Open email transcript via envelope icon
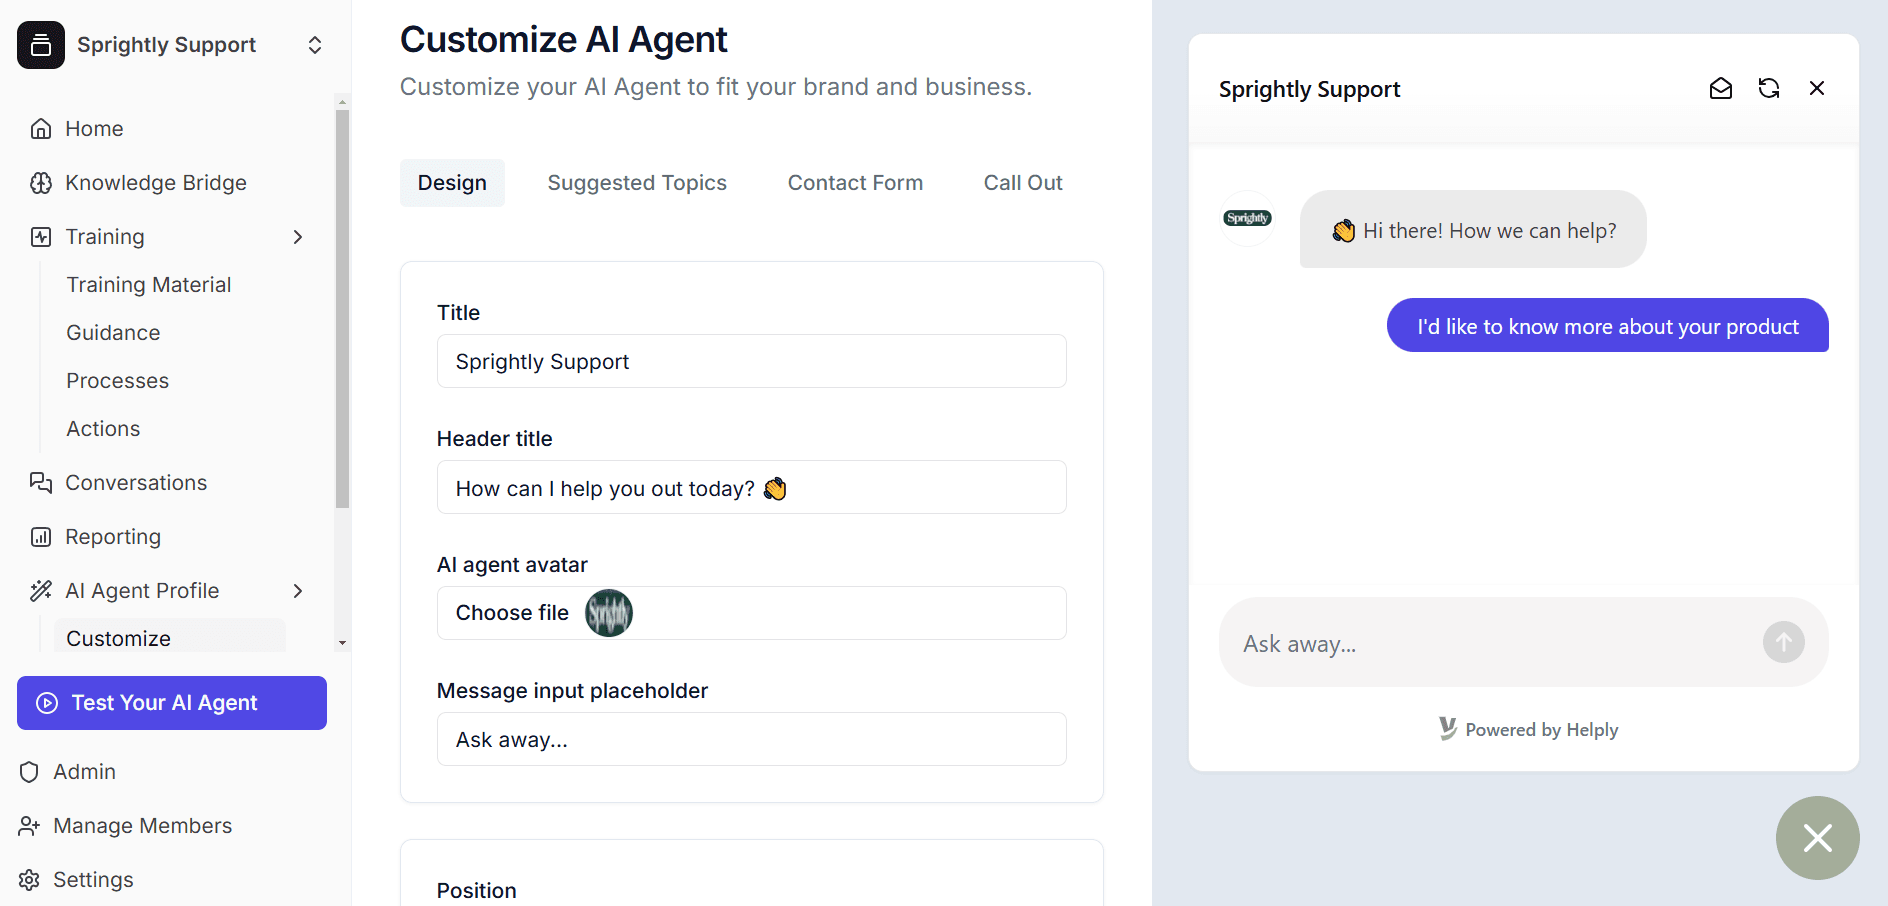Screen dimensions: 1888x906 1721,88
